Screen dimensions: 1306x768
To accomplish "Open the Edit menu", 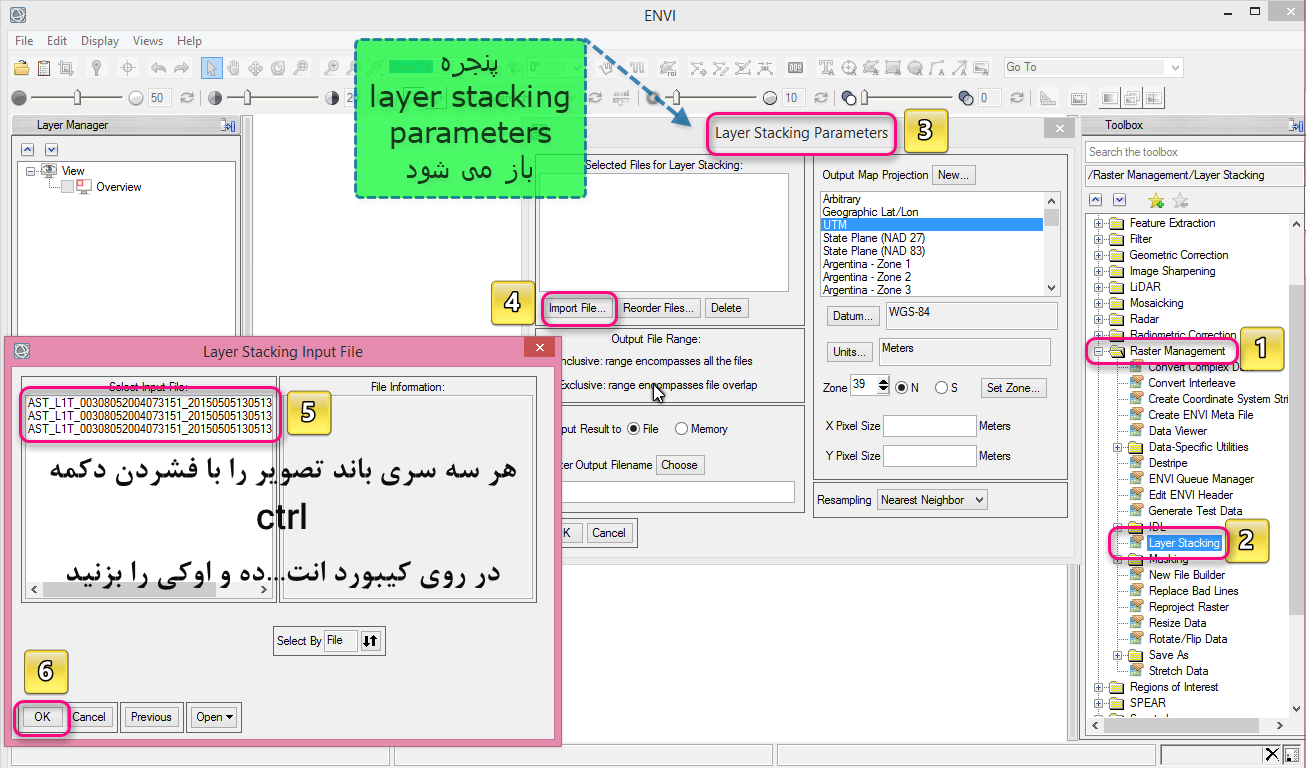I will pos(57,41).
